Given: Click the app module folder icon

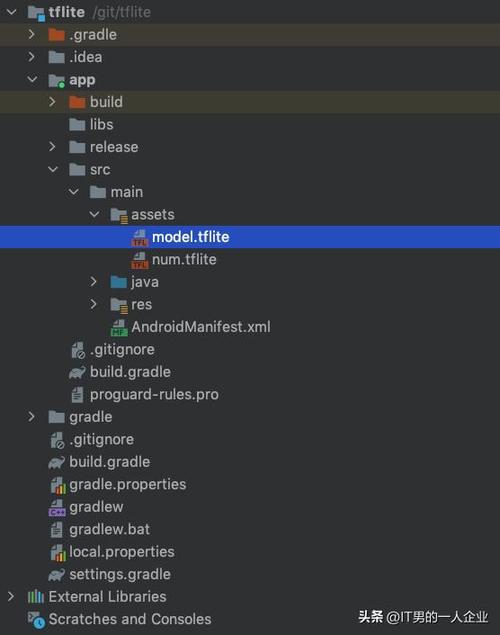Looking at the screenshot, I should [x=57, y=80].
